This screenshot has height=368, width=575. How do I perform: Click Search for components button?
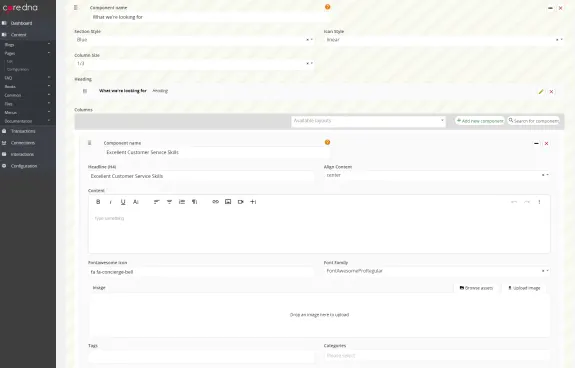[x=534, y=121]
